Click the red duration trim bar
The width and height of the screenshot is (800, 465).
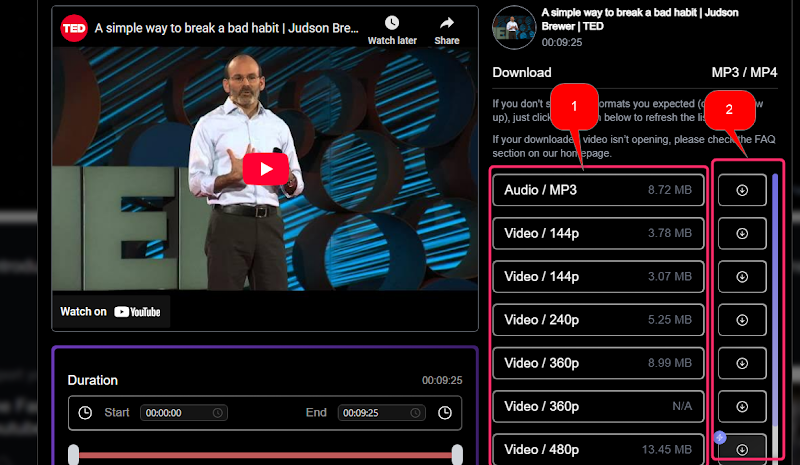265,455
